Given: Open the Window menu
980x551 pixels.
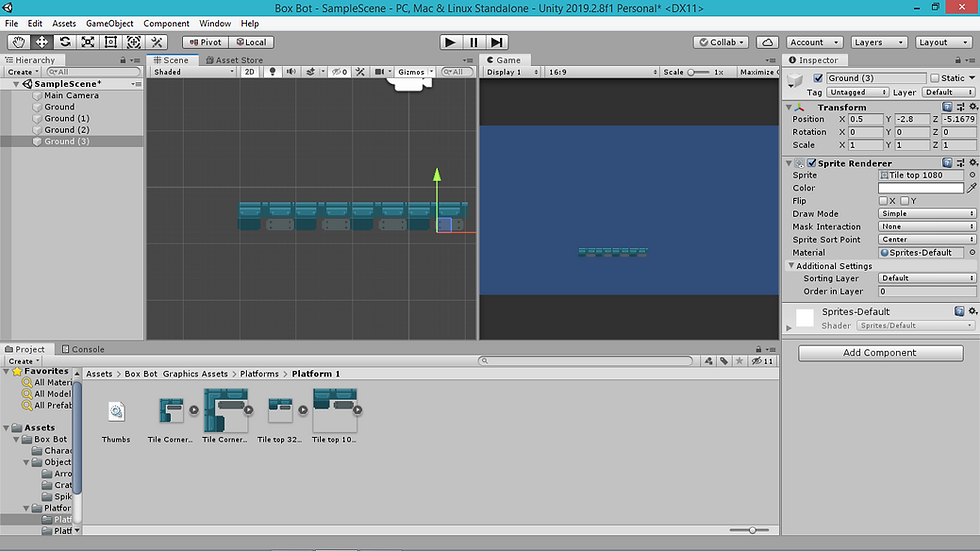Looking at the screenshot, I should [x=215, y=23].
